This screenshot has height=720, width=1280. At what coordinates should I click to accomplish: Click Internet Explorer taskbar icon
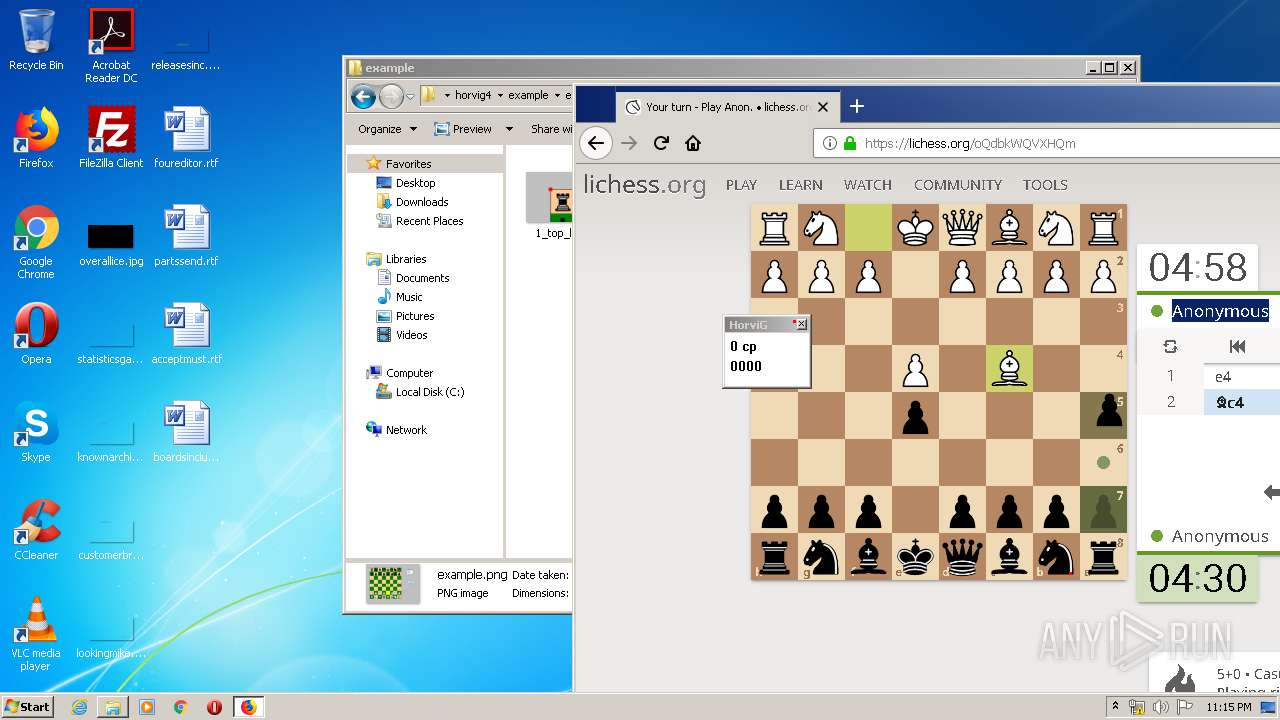(x=79, y=707)
